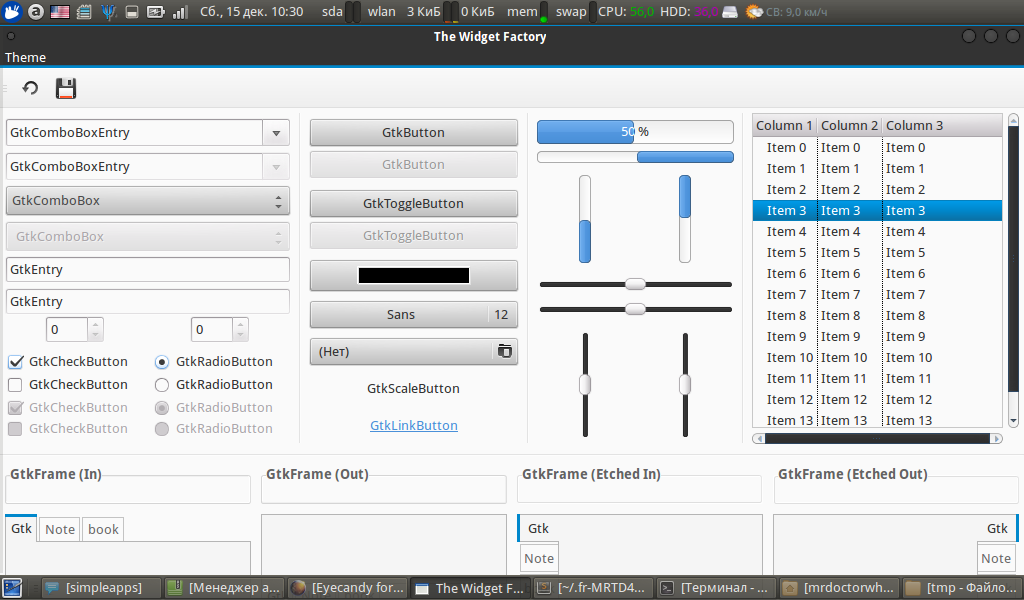This screenshot has width=1024, height=600.
Task: Switch to the [mrdoctorwh... taskbar window
Action: click(839, 588)
